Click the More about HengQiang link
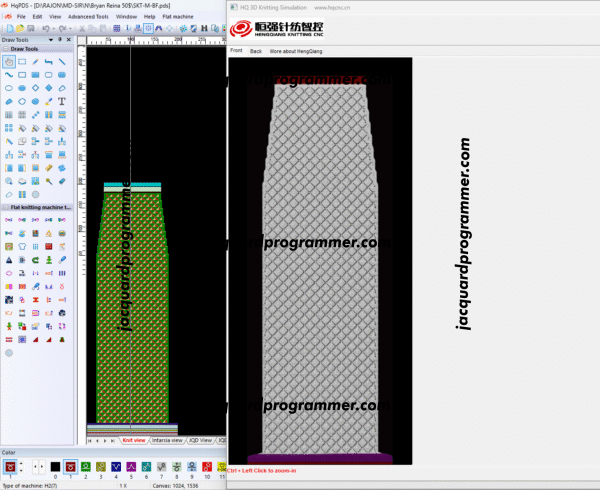Viewport: 600px width, 490px height. [294, 50]
